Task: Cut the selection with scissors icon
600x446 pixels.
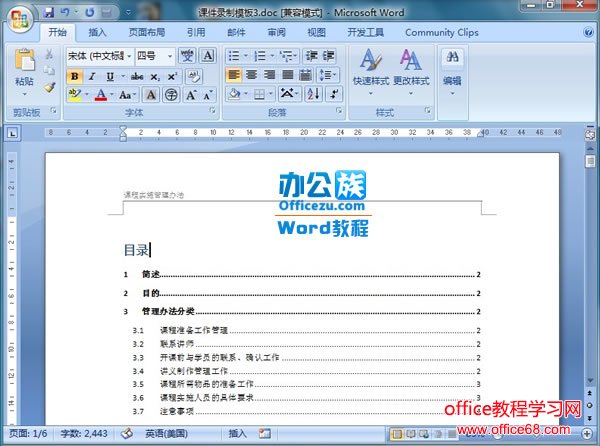Action: pyautogui.click(x=49, y=54)
